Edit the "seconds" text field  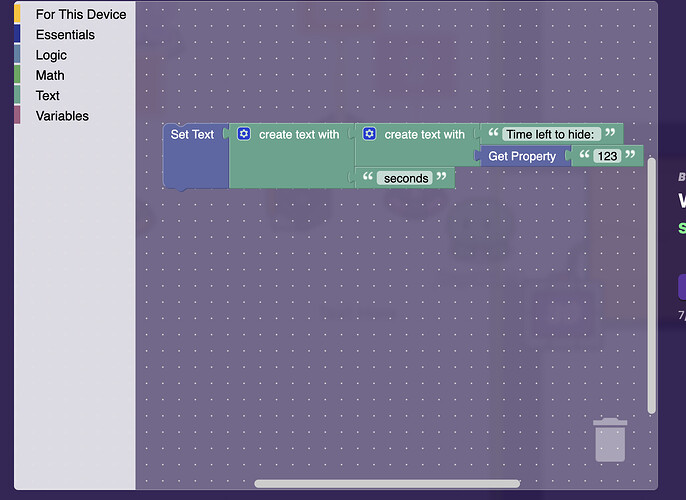click(x=404, y=178)
